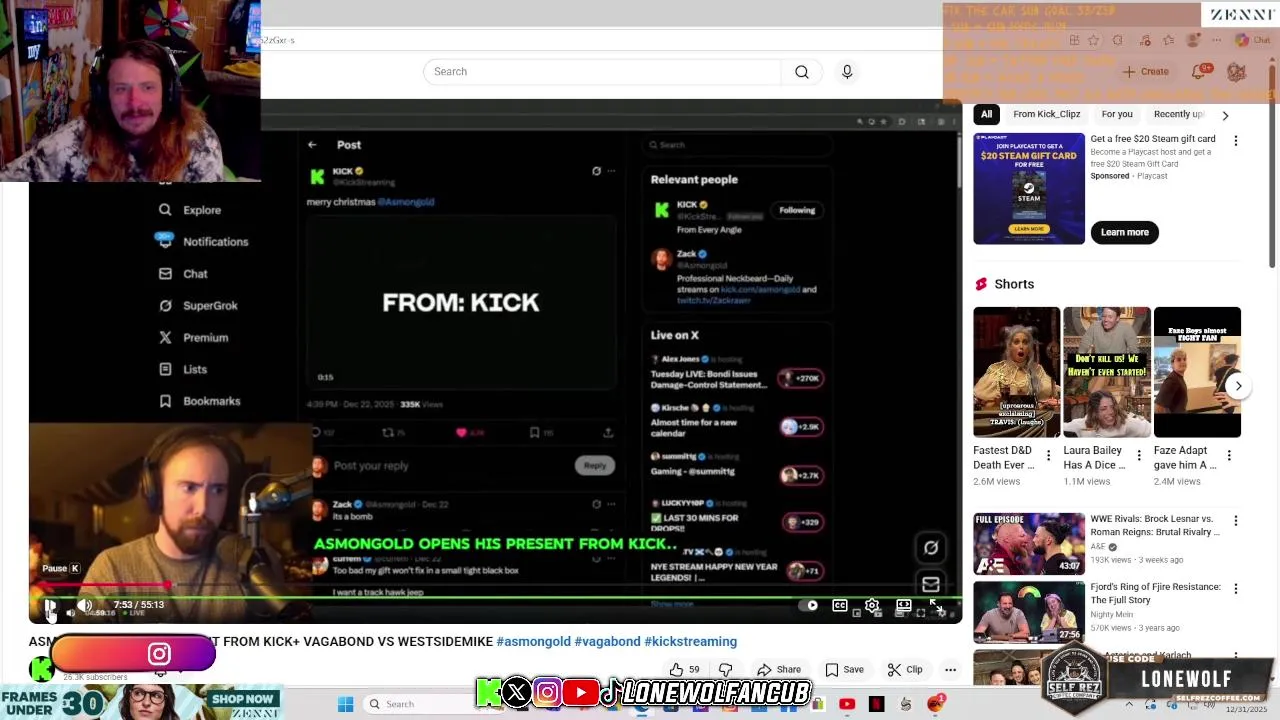1280x720 pixels.
Task: Select the Recently uploaded chip
Action: pos(1179,114)
